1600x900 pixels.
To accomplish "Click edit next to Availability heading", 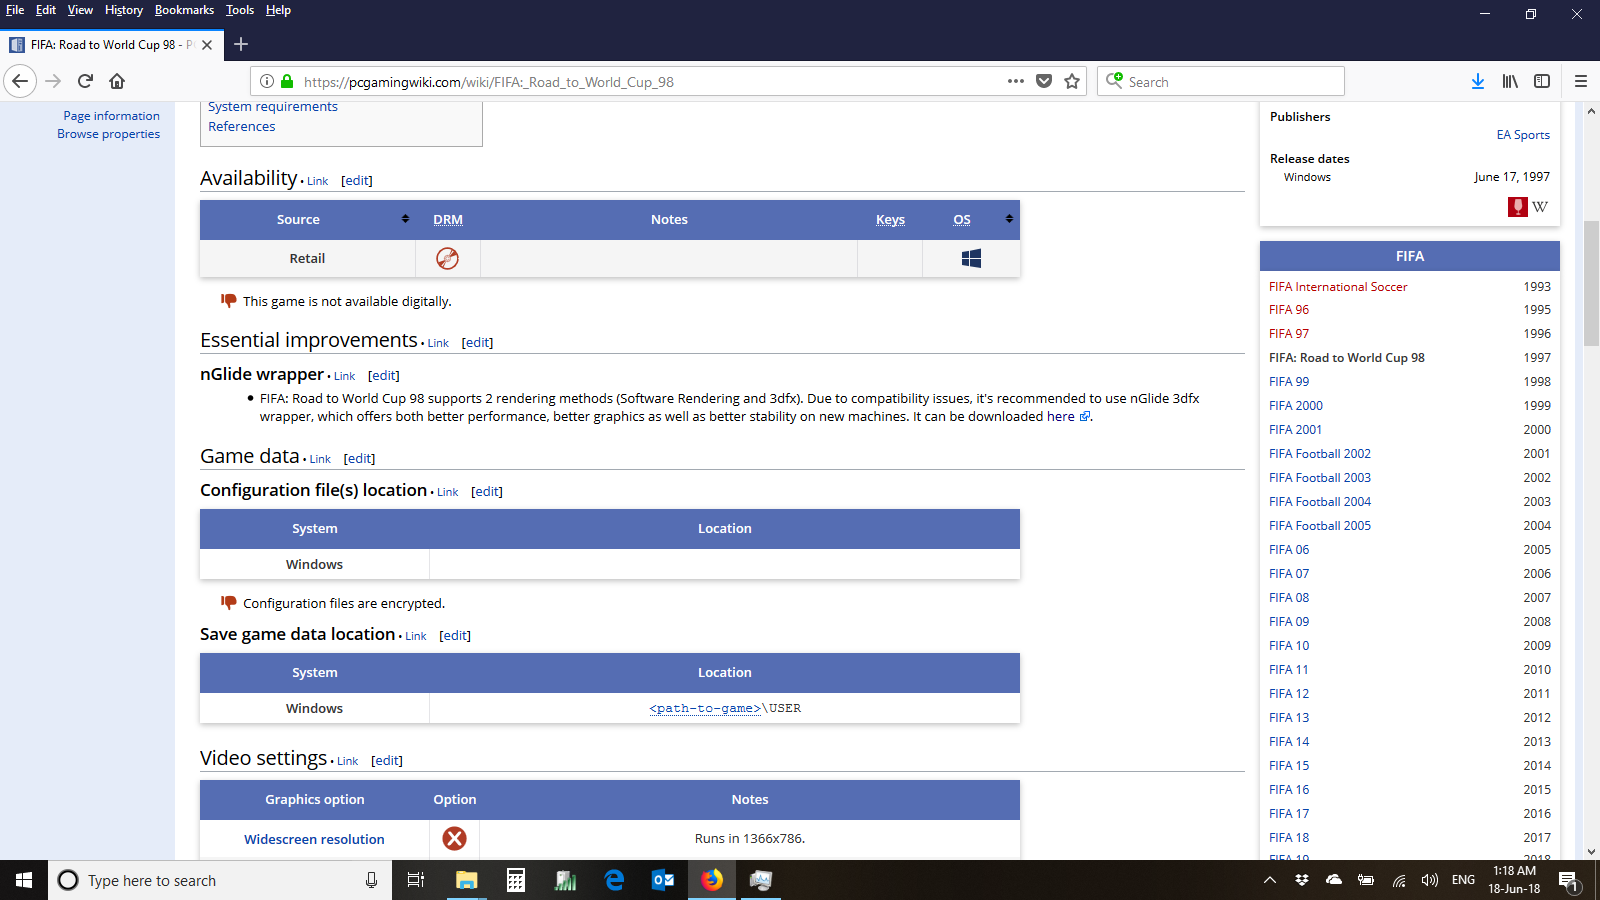I will click(357, 181).
